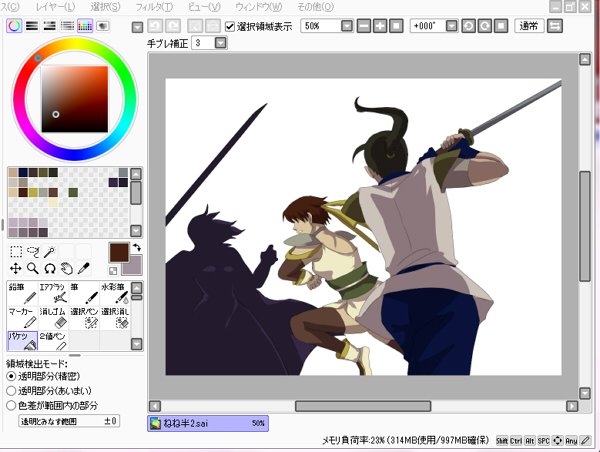600x452 pixels.
Task: Select the magic wand tool
Action: [50, 252]
